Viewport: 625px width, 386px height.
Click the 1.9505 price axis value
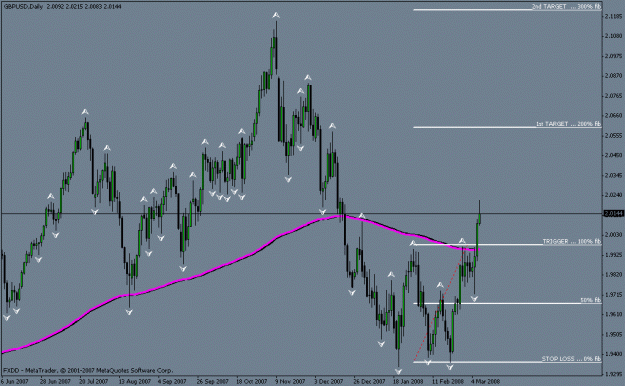tap(614, 334)
